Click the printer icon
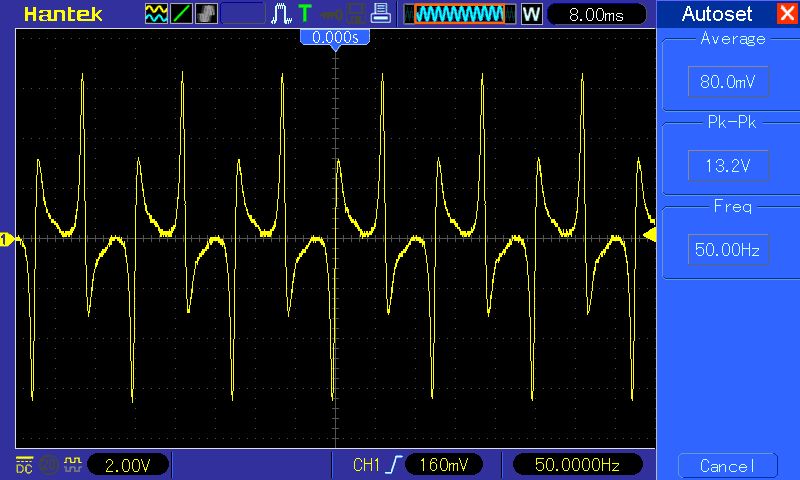The image size is (800, 480). point(381,13)
